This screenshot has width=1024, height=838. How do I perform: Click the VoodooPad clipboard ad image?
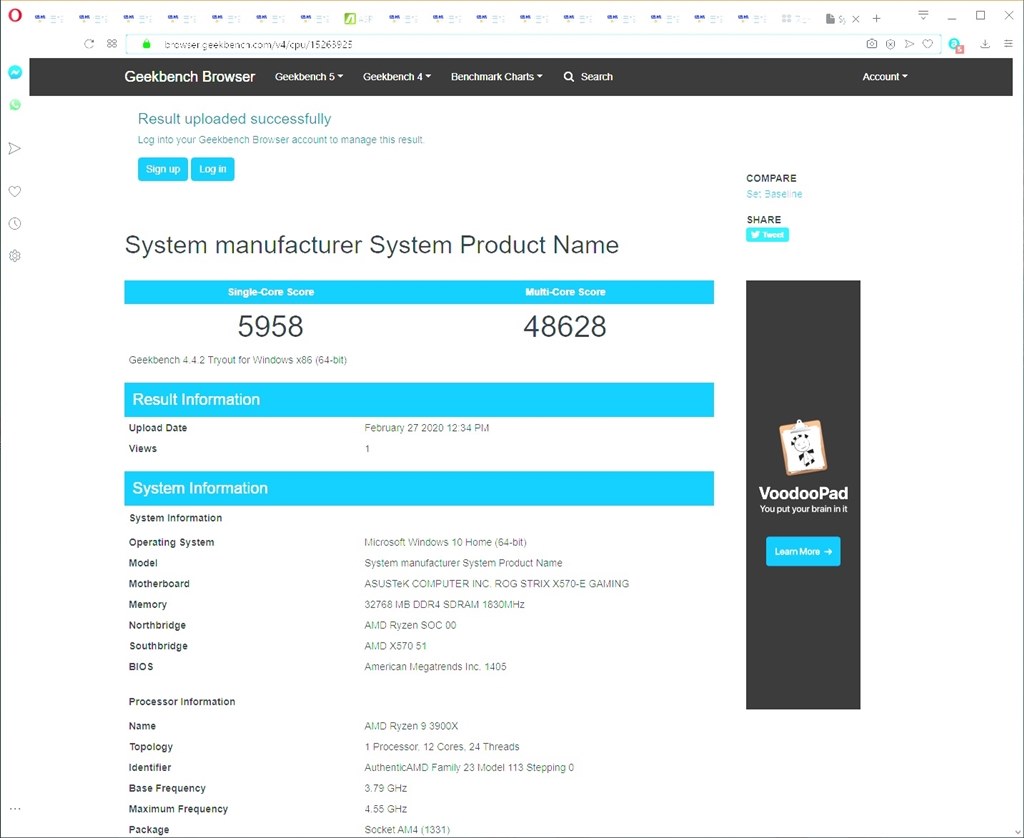point(803,448)
